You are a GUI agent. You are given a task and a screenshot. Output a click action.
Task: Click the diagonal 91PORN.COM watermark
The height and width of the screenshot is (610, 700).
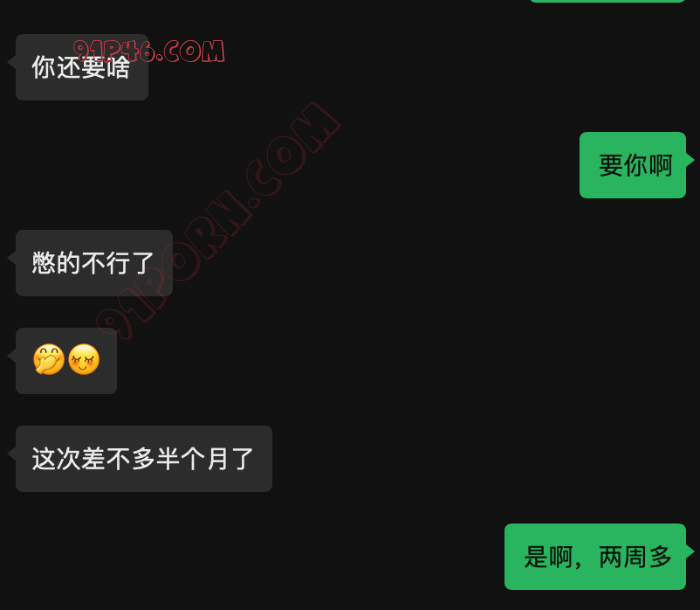tap(219, 221)
